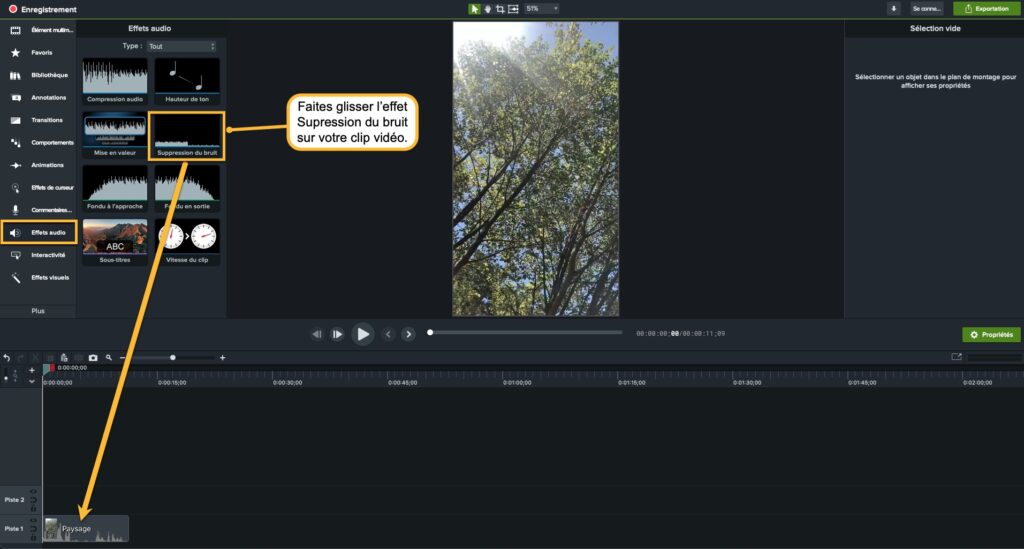This screenshot has height=549, width=1024.
Task: Zoom out the timeline with minus button
Action: pyautogui.click(x=123, y=358)
